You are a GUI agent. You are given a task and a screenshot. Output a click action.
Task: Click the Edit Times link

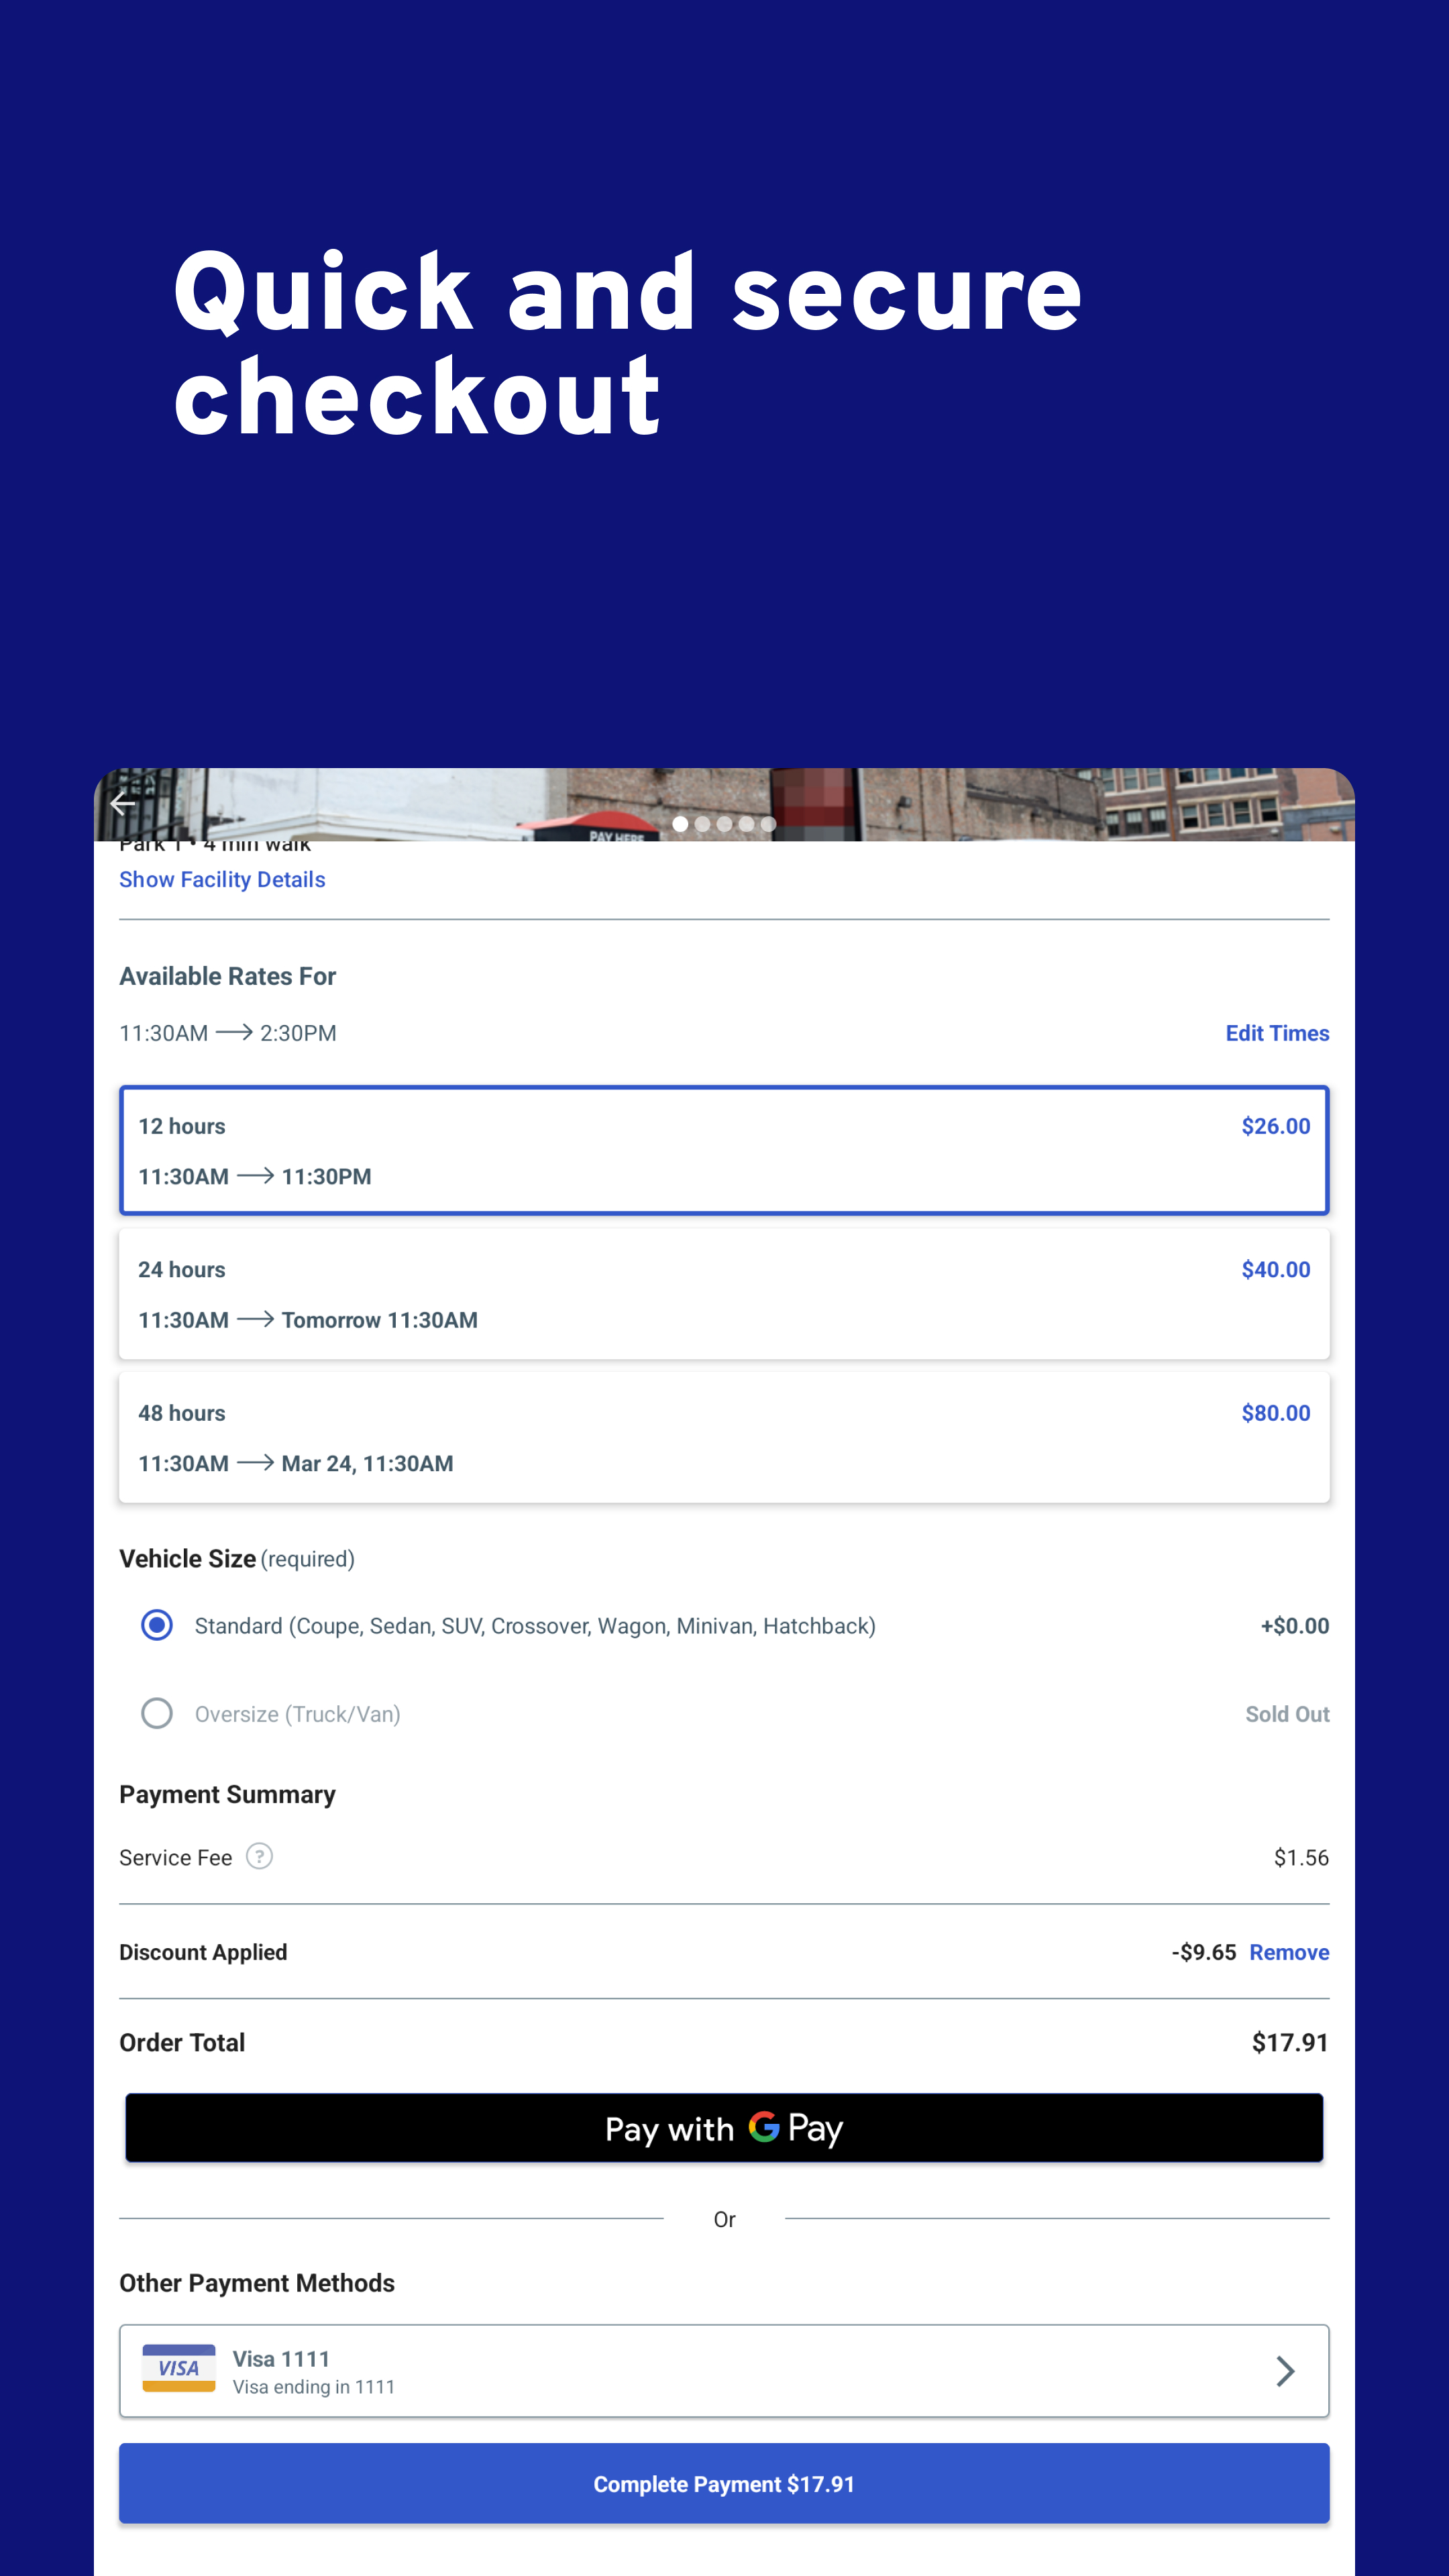tap(1276, 1033)
